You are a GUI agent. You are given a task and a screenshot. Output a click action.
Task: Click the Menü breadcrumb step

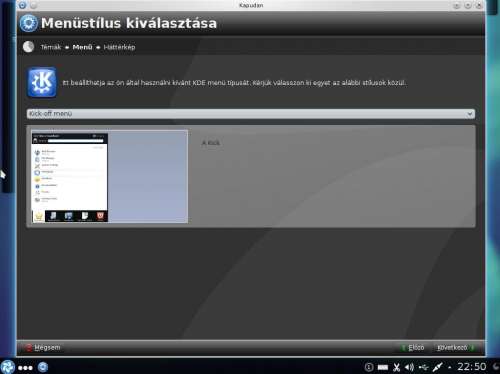click(82, 47)
